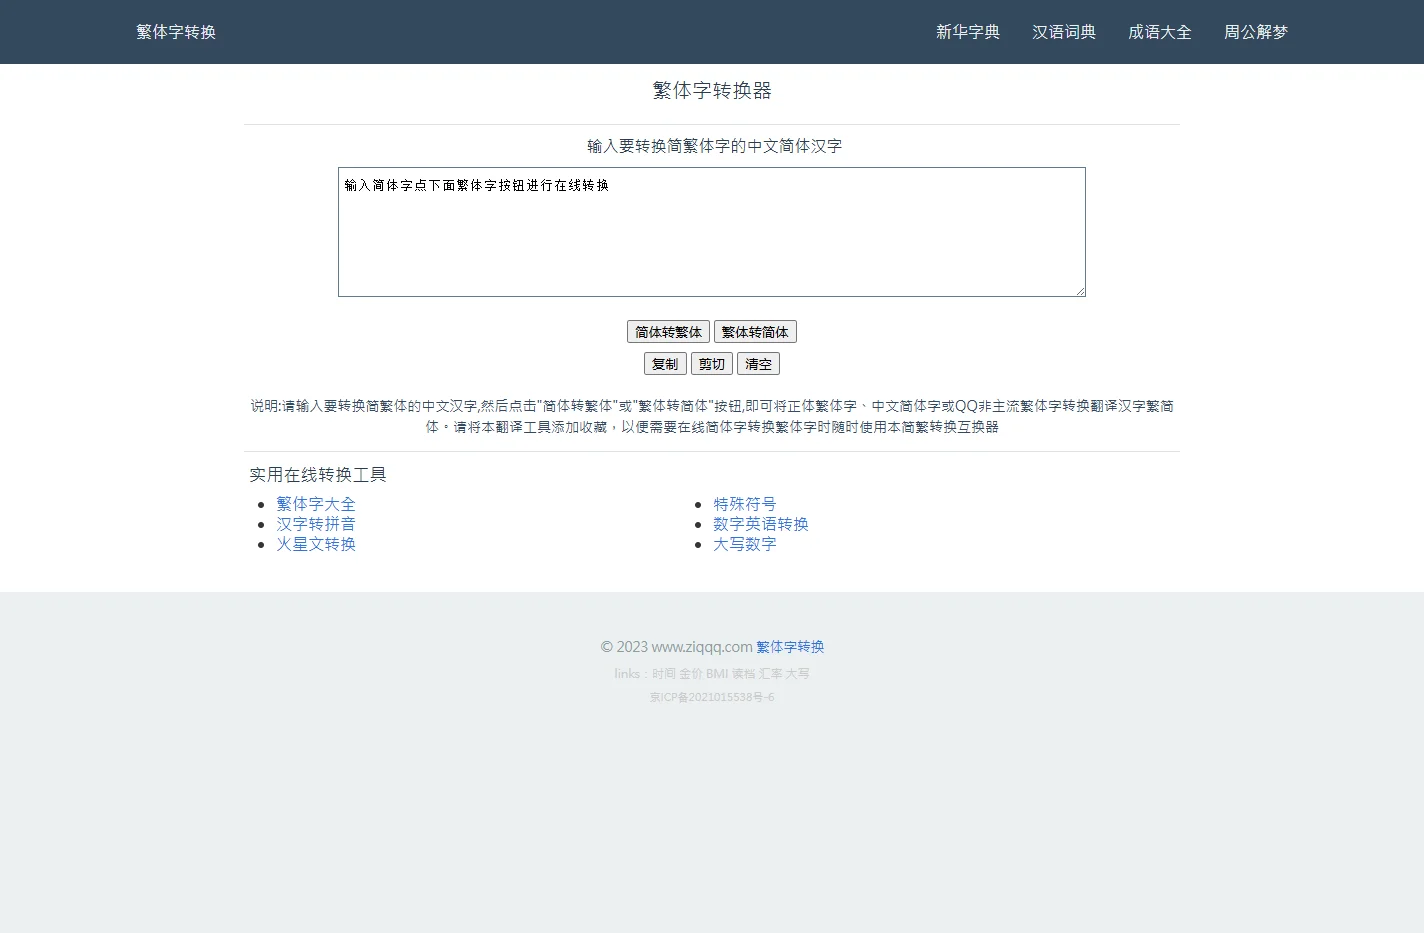Click the 繁体字转换器 page heading
This screenshot has height=933, width=1424.
click(x=712, y=90)
